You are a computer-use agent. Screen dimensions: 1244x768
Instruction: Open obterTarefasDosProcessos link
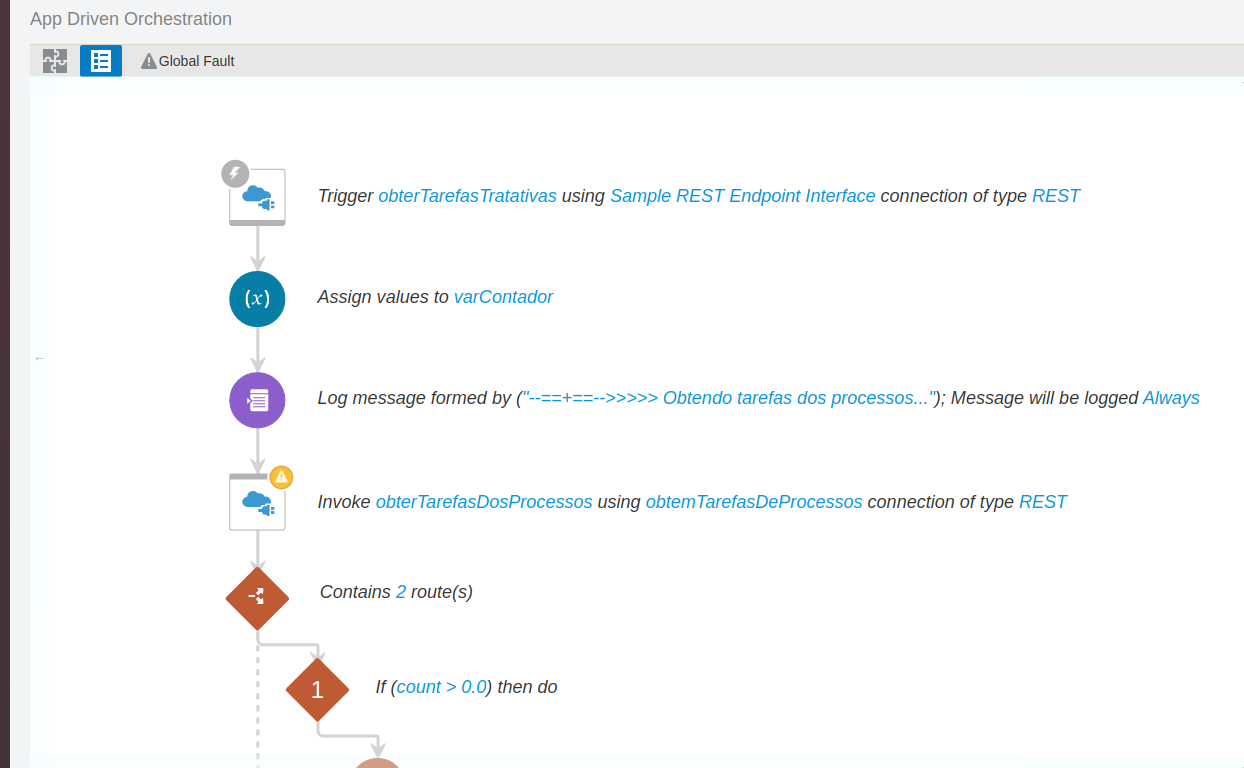tap(484, 502)
